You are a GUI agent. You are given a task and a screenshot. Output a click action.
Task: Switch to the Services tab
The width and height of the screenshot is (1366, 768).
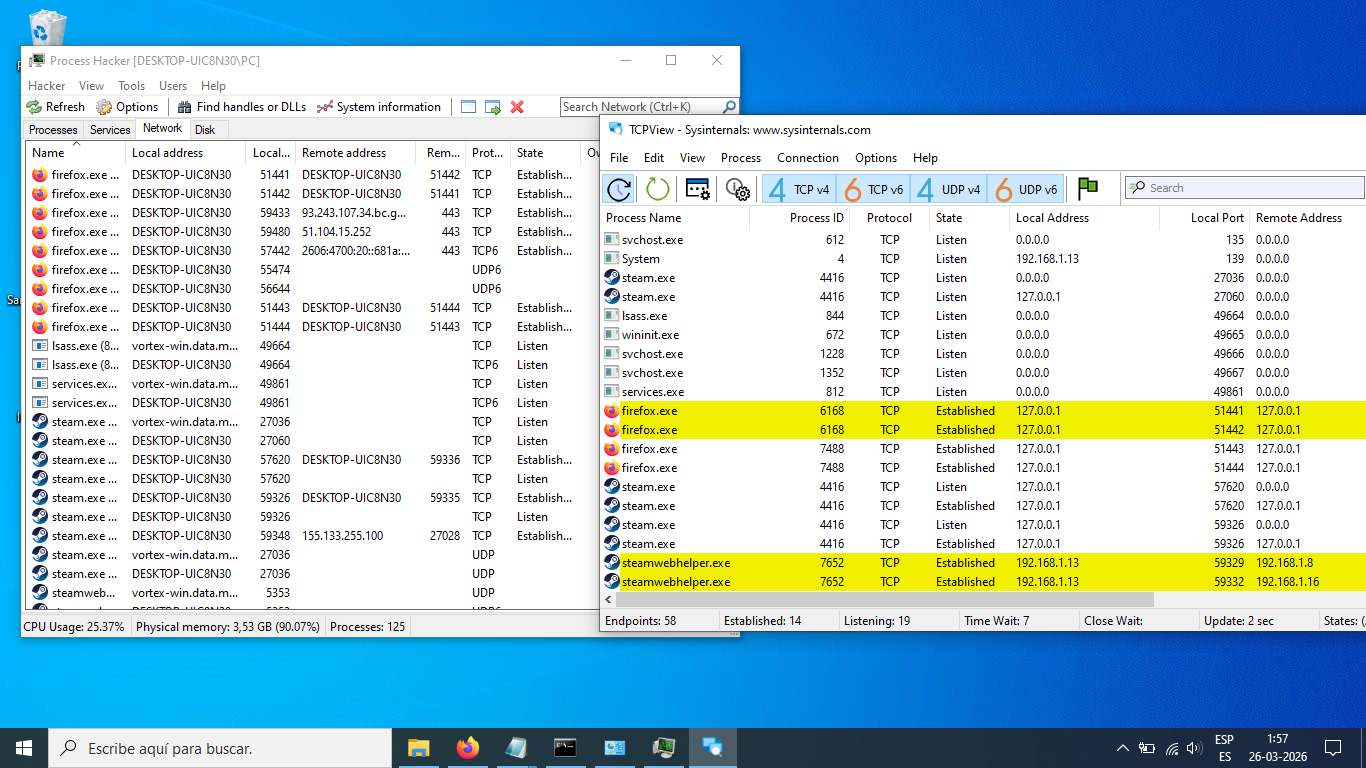tap(110, 130)
